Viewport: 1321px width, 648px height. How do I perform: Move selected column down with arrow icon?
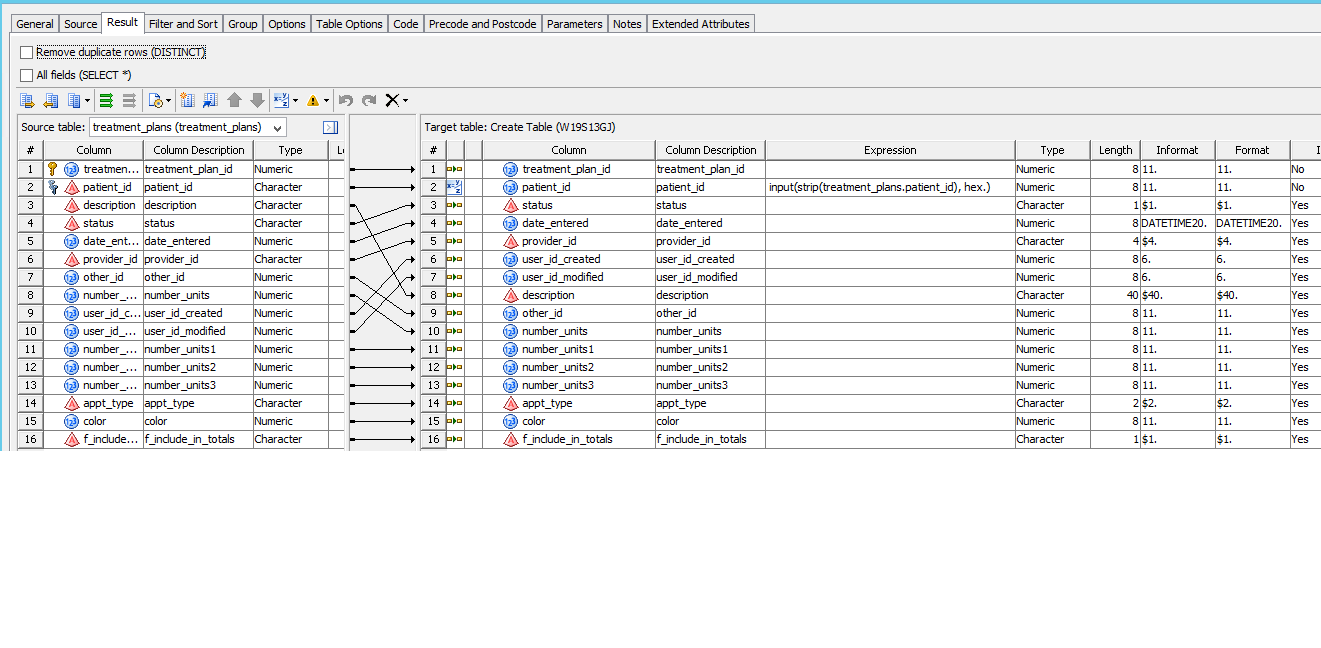(x=257, y=100)
